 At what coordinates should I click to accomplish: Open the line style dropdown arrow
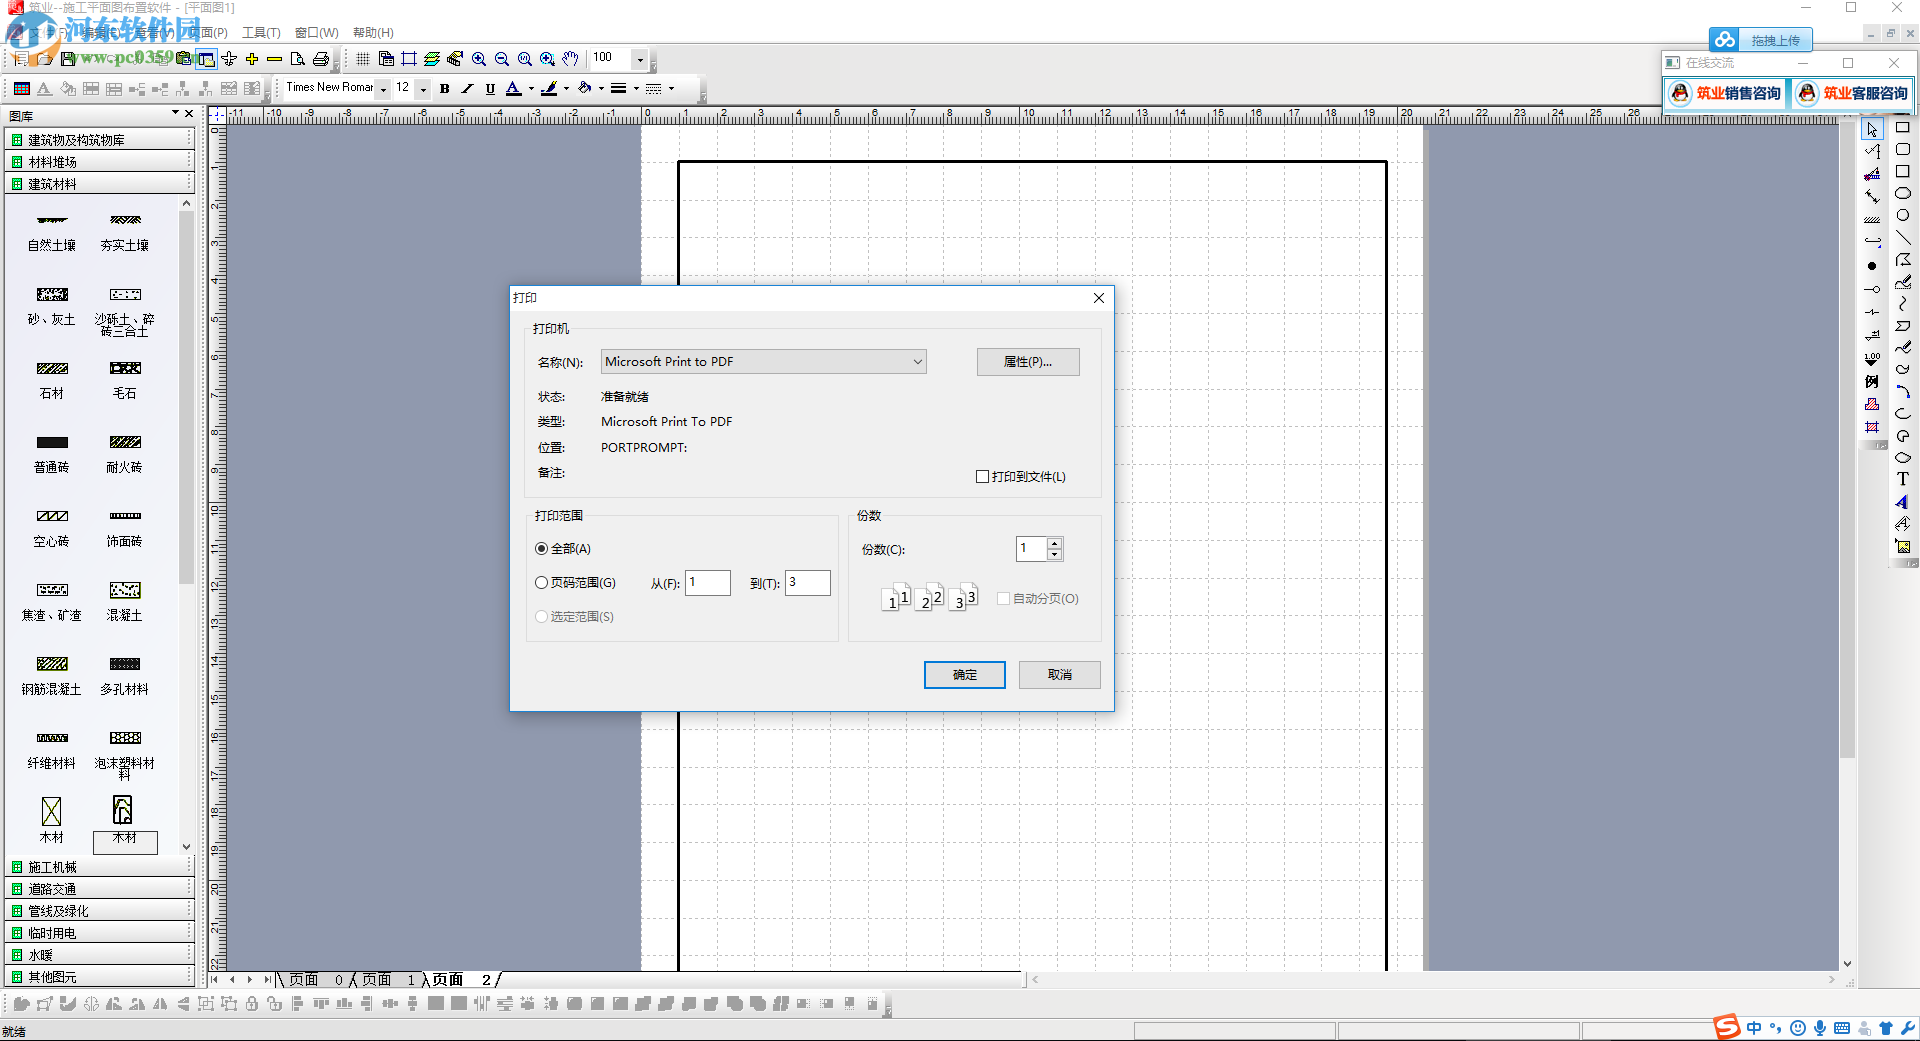(671, 88)
